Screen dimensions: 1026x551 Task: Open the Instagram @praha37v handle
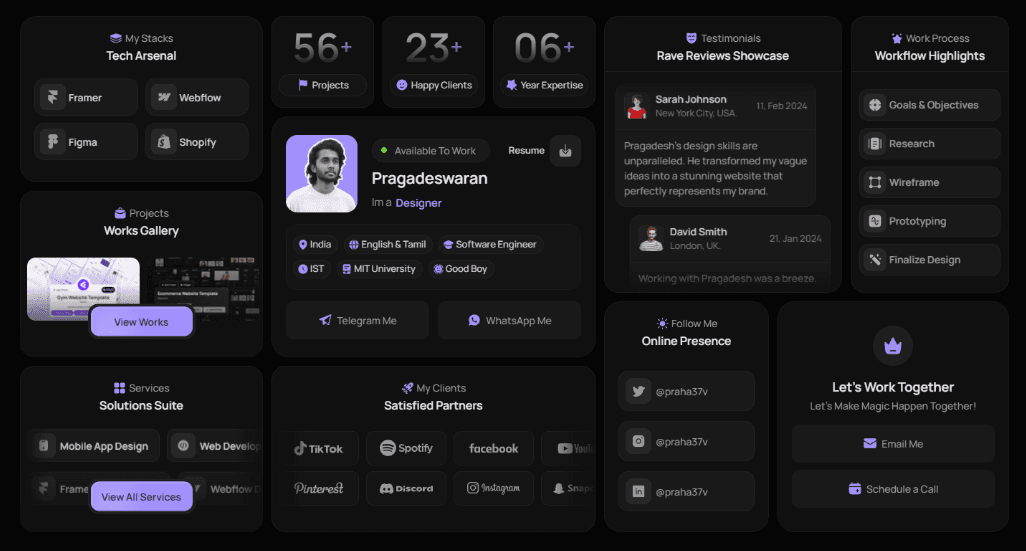686,442
